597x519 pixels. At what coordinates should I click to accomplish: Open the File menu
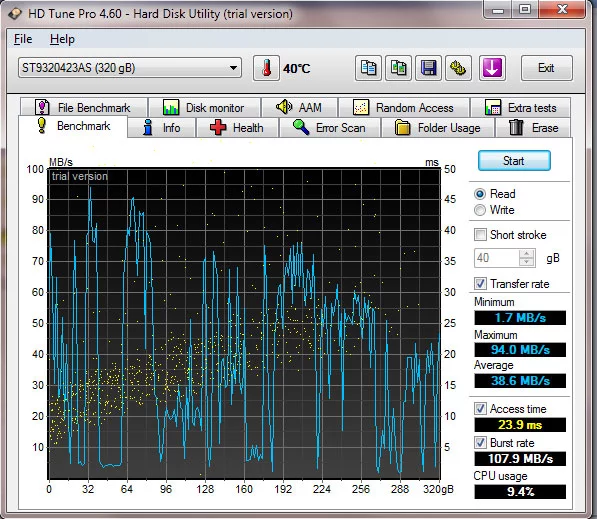[23, 39]
